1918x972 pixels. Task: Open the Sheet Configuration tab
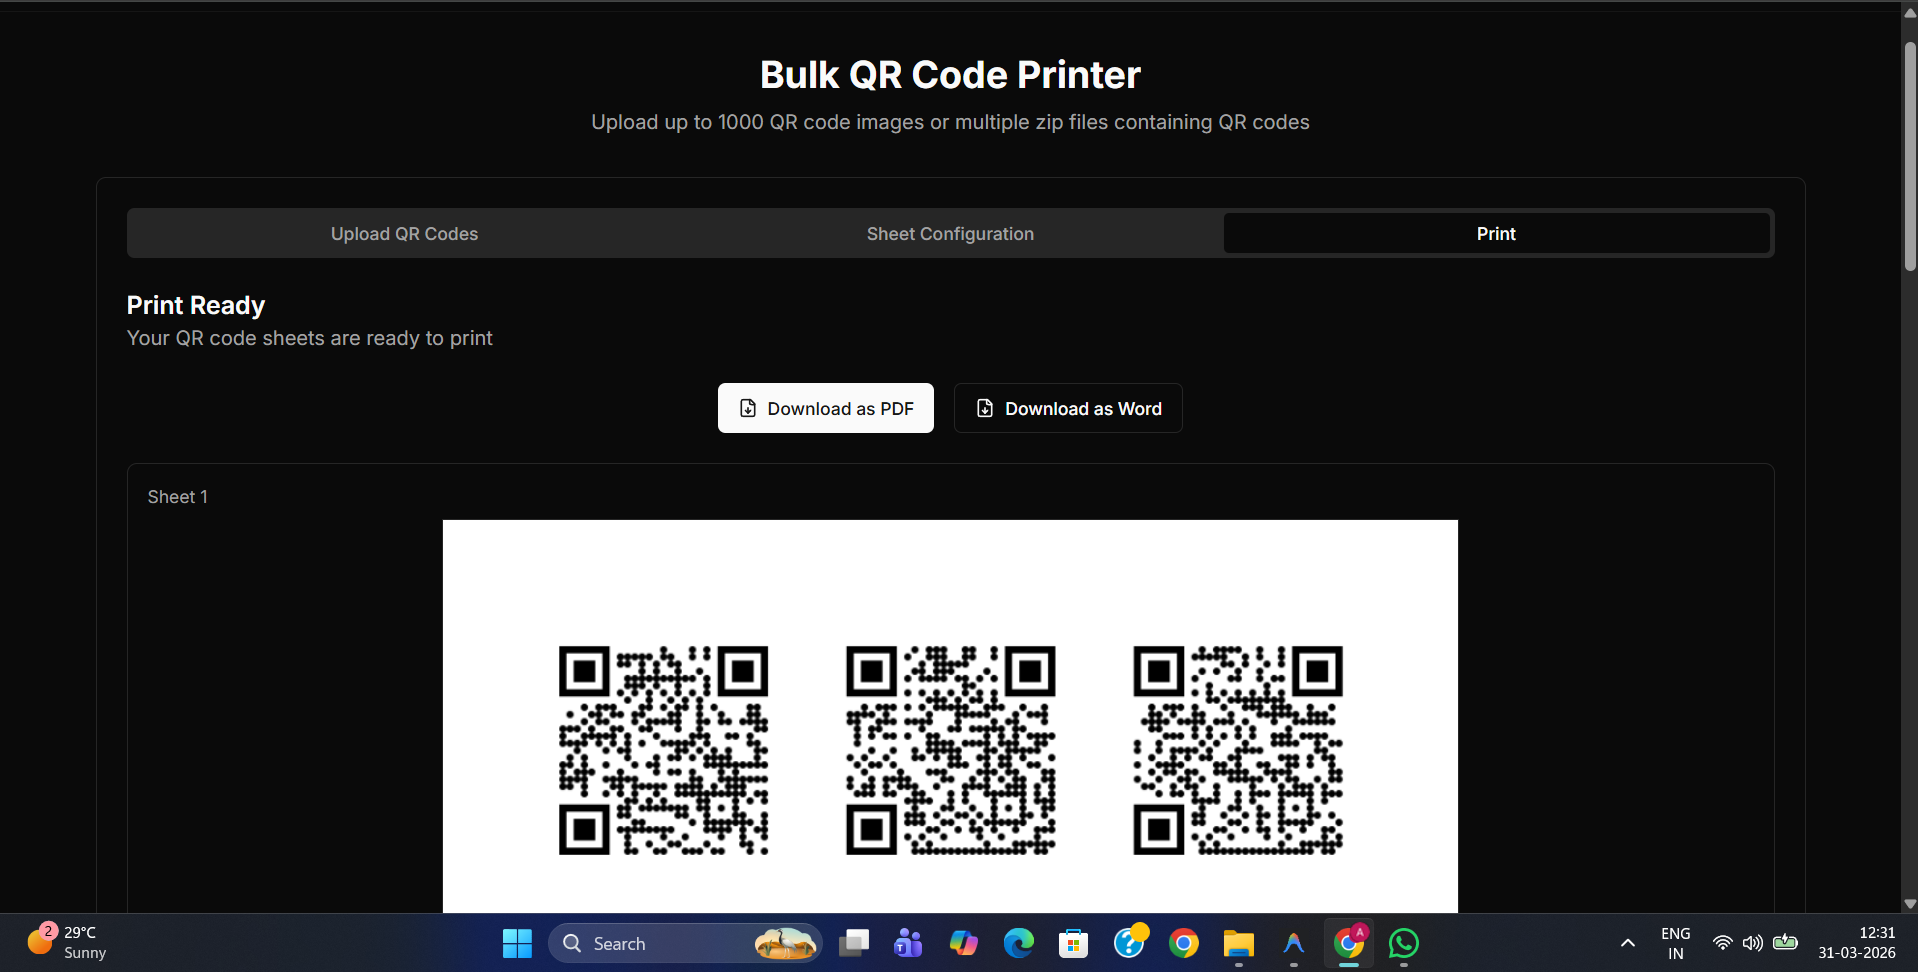[949, 233]
